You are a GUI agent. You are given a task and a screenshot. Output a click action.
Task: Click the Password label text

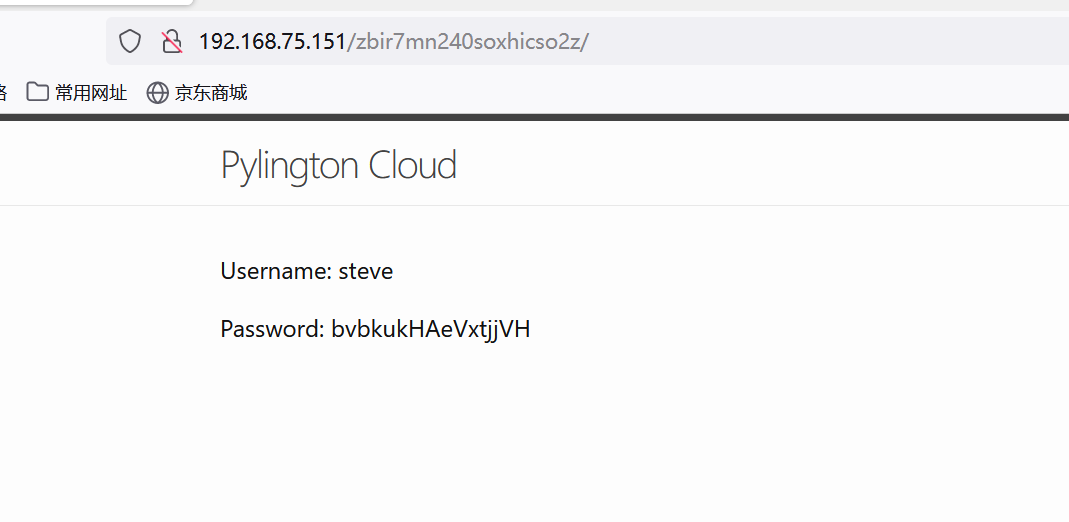[273, 329]
